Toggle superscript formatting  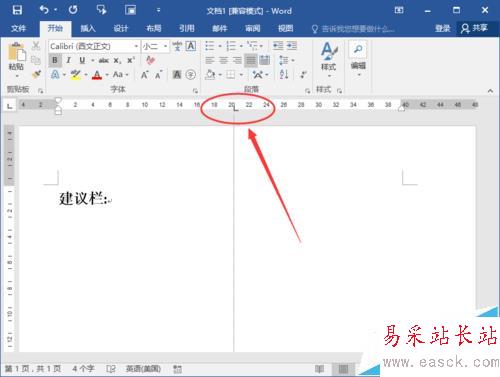[131, 60]
